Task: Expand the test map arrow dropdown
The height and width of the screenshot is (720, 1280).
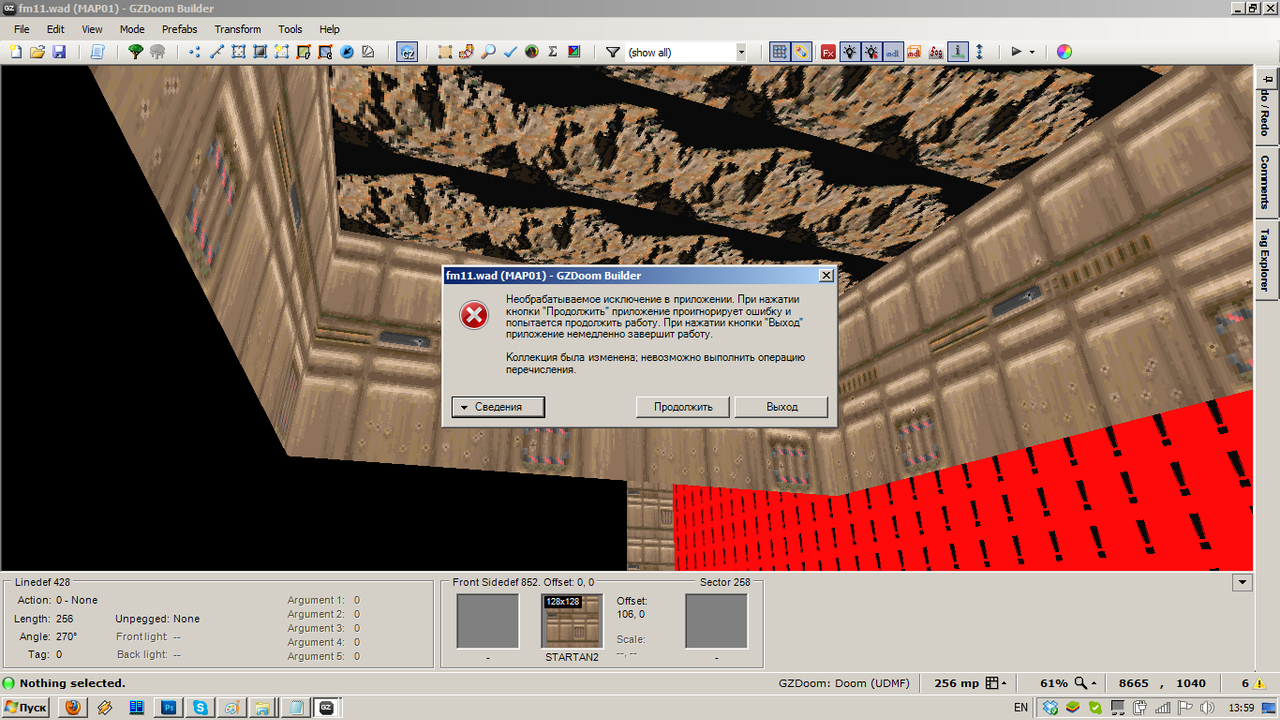Action: click(x=1032, y=52)
